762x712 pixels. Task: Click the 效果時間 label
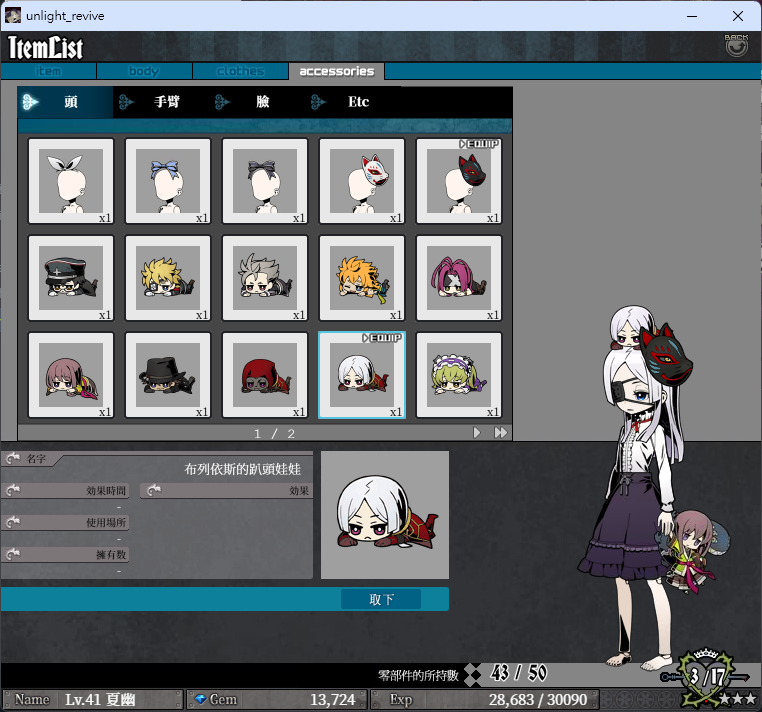(x=106, y=491)
